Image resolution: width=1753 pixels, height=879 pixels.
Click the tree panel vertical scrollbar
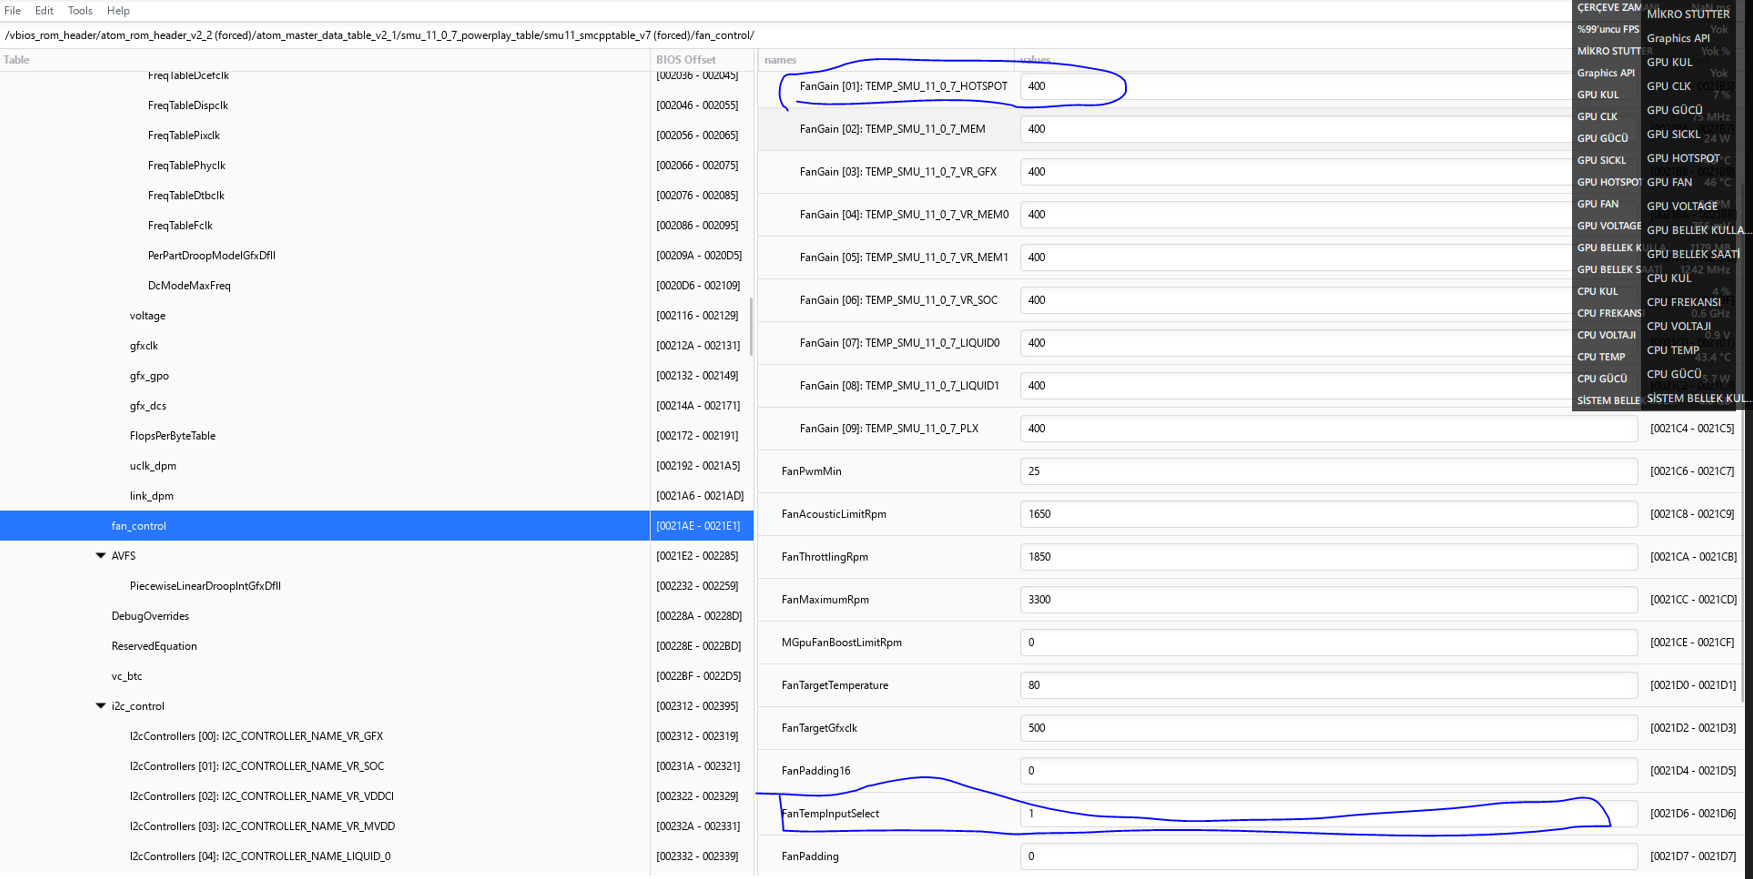tap(750, 326)
